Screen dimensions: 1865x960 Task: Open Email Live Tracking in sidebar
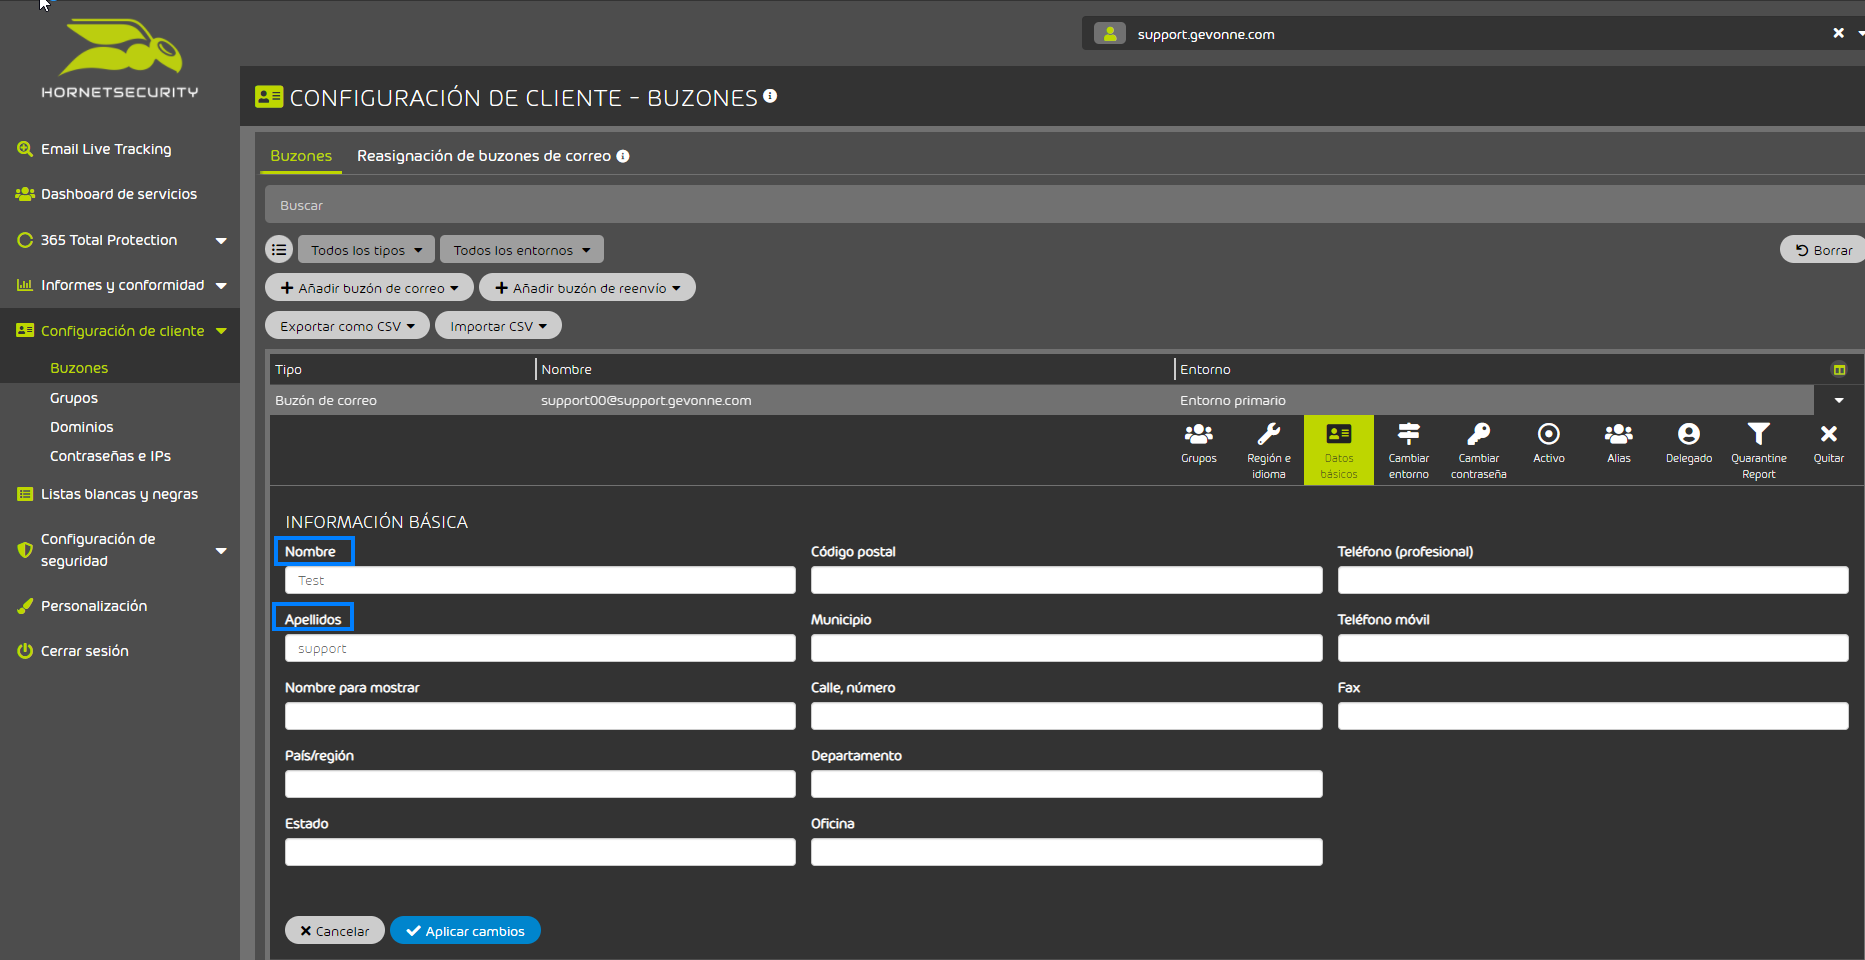106,149
